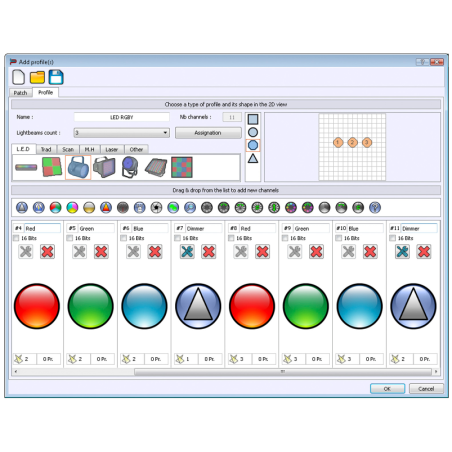Select the multicolor pixel matrix fixture icon
This screenshot has height=452, width=452.
[182, 167]
